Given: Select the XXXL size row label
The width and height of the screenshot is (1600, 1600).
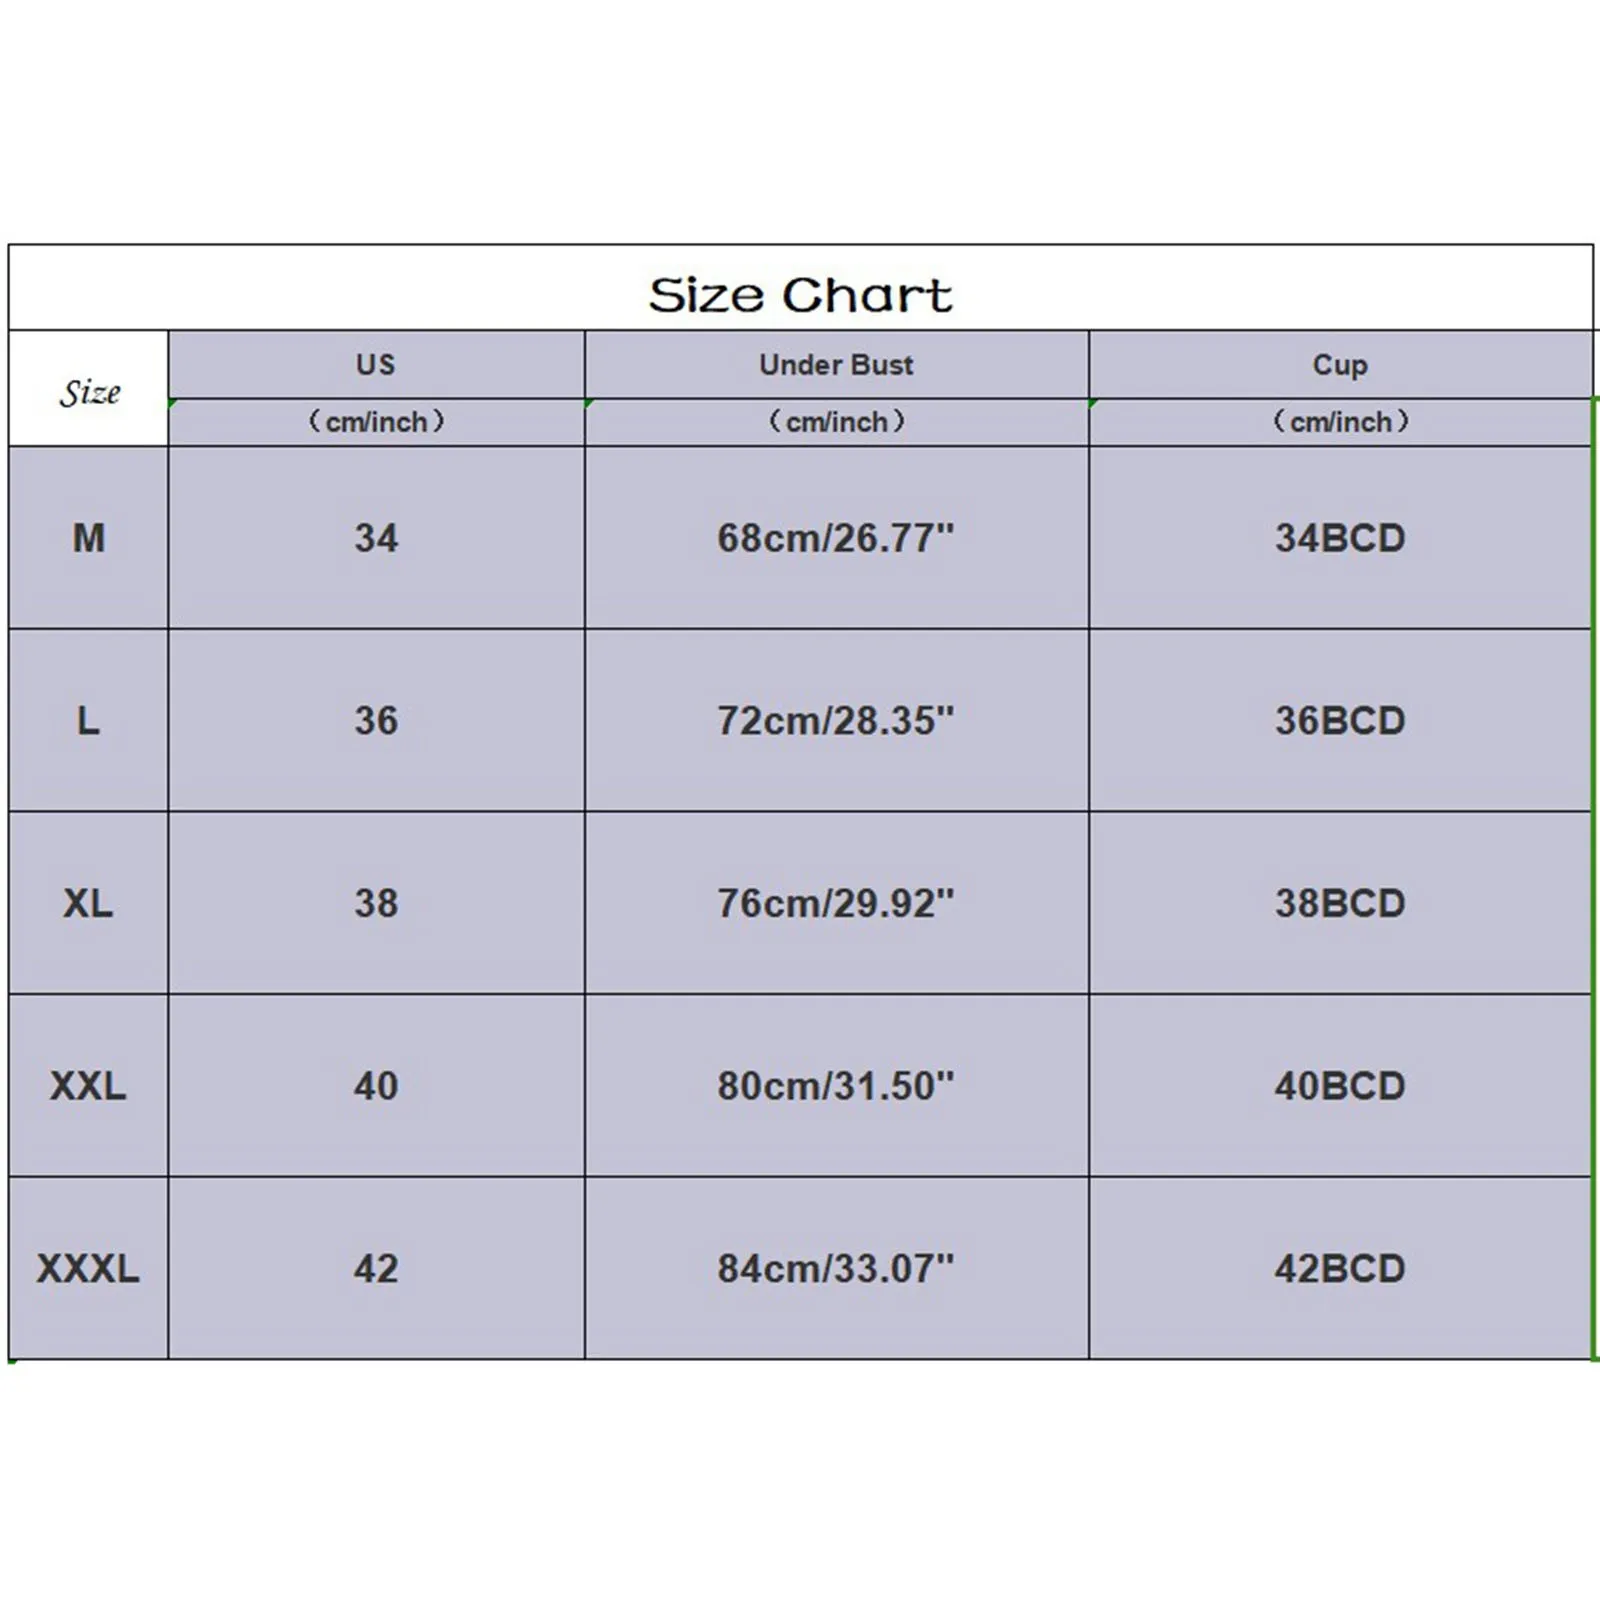Looking at the screenshot, I should (89, 1268).
